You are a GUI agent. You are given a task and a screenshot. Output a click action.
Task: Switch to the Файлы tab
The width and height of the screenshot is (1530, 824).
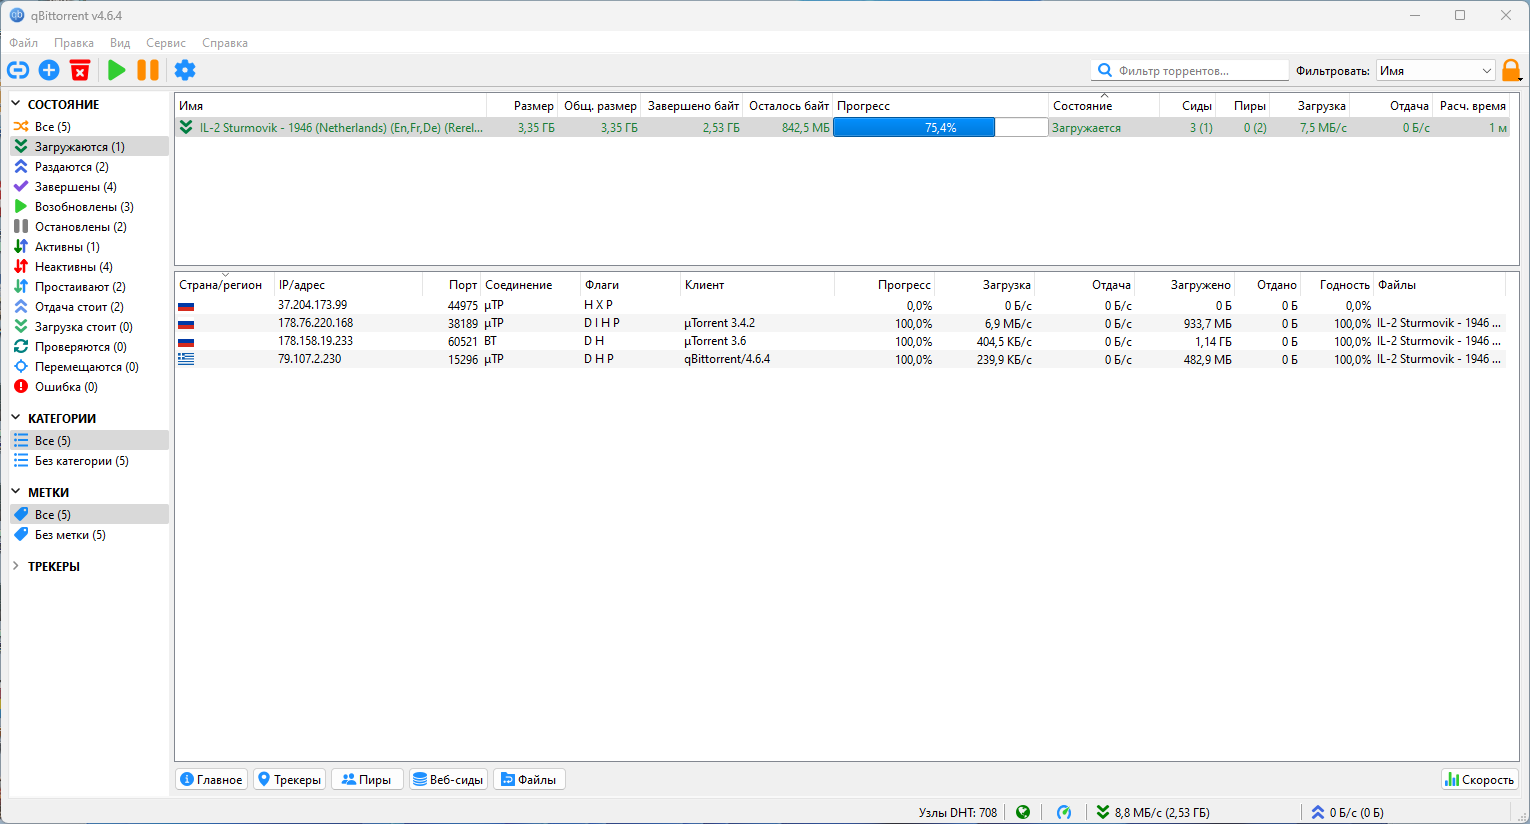[x=529, y=779]
